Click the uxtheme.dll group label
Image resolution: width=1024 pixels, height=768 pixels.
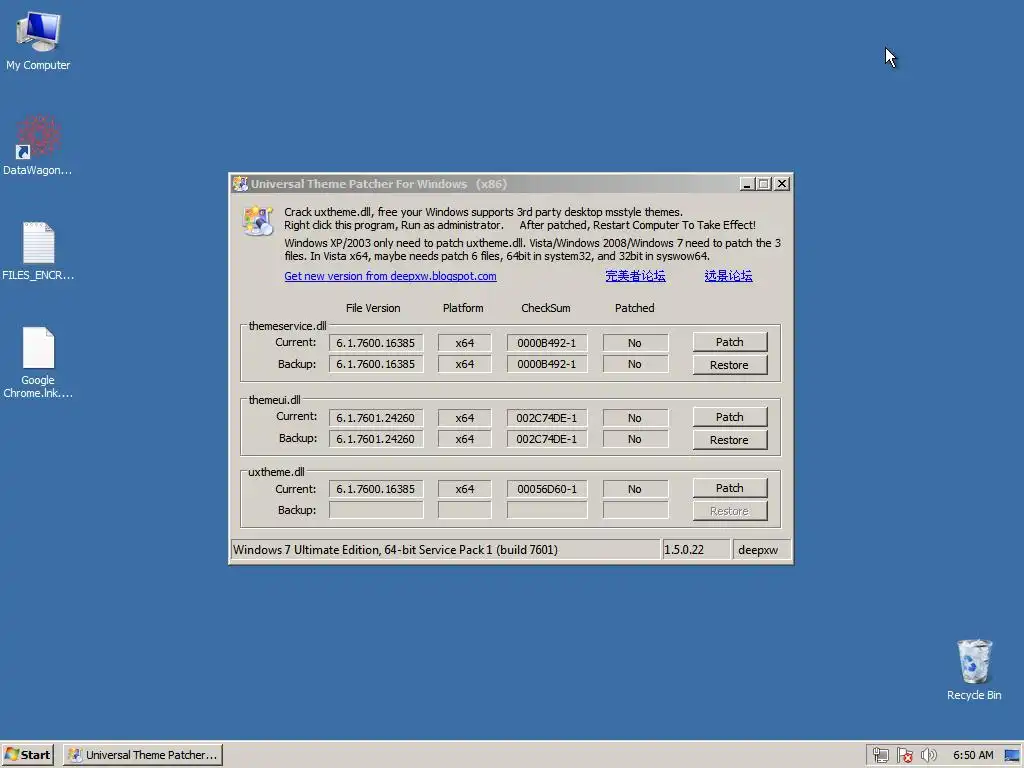click(276, 472)
